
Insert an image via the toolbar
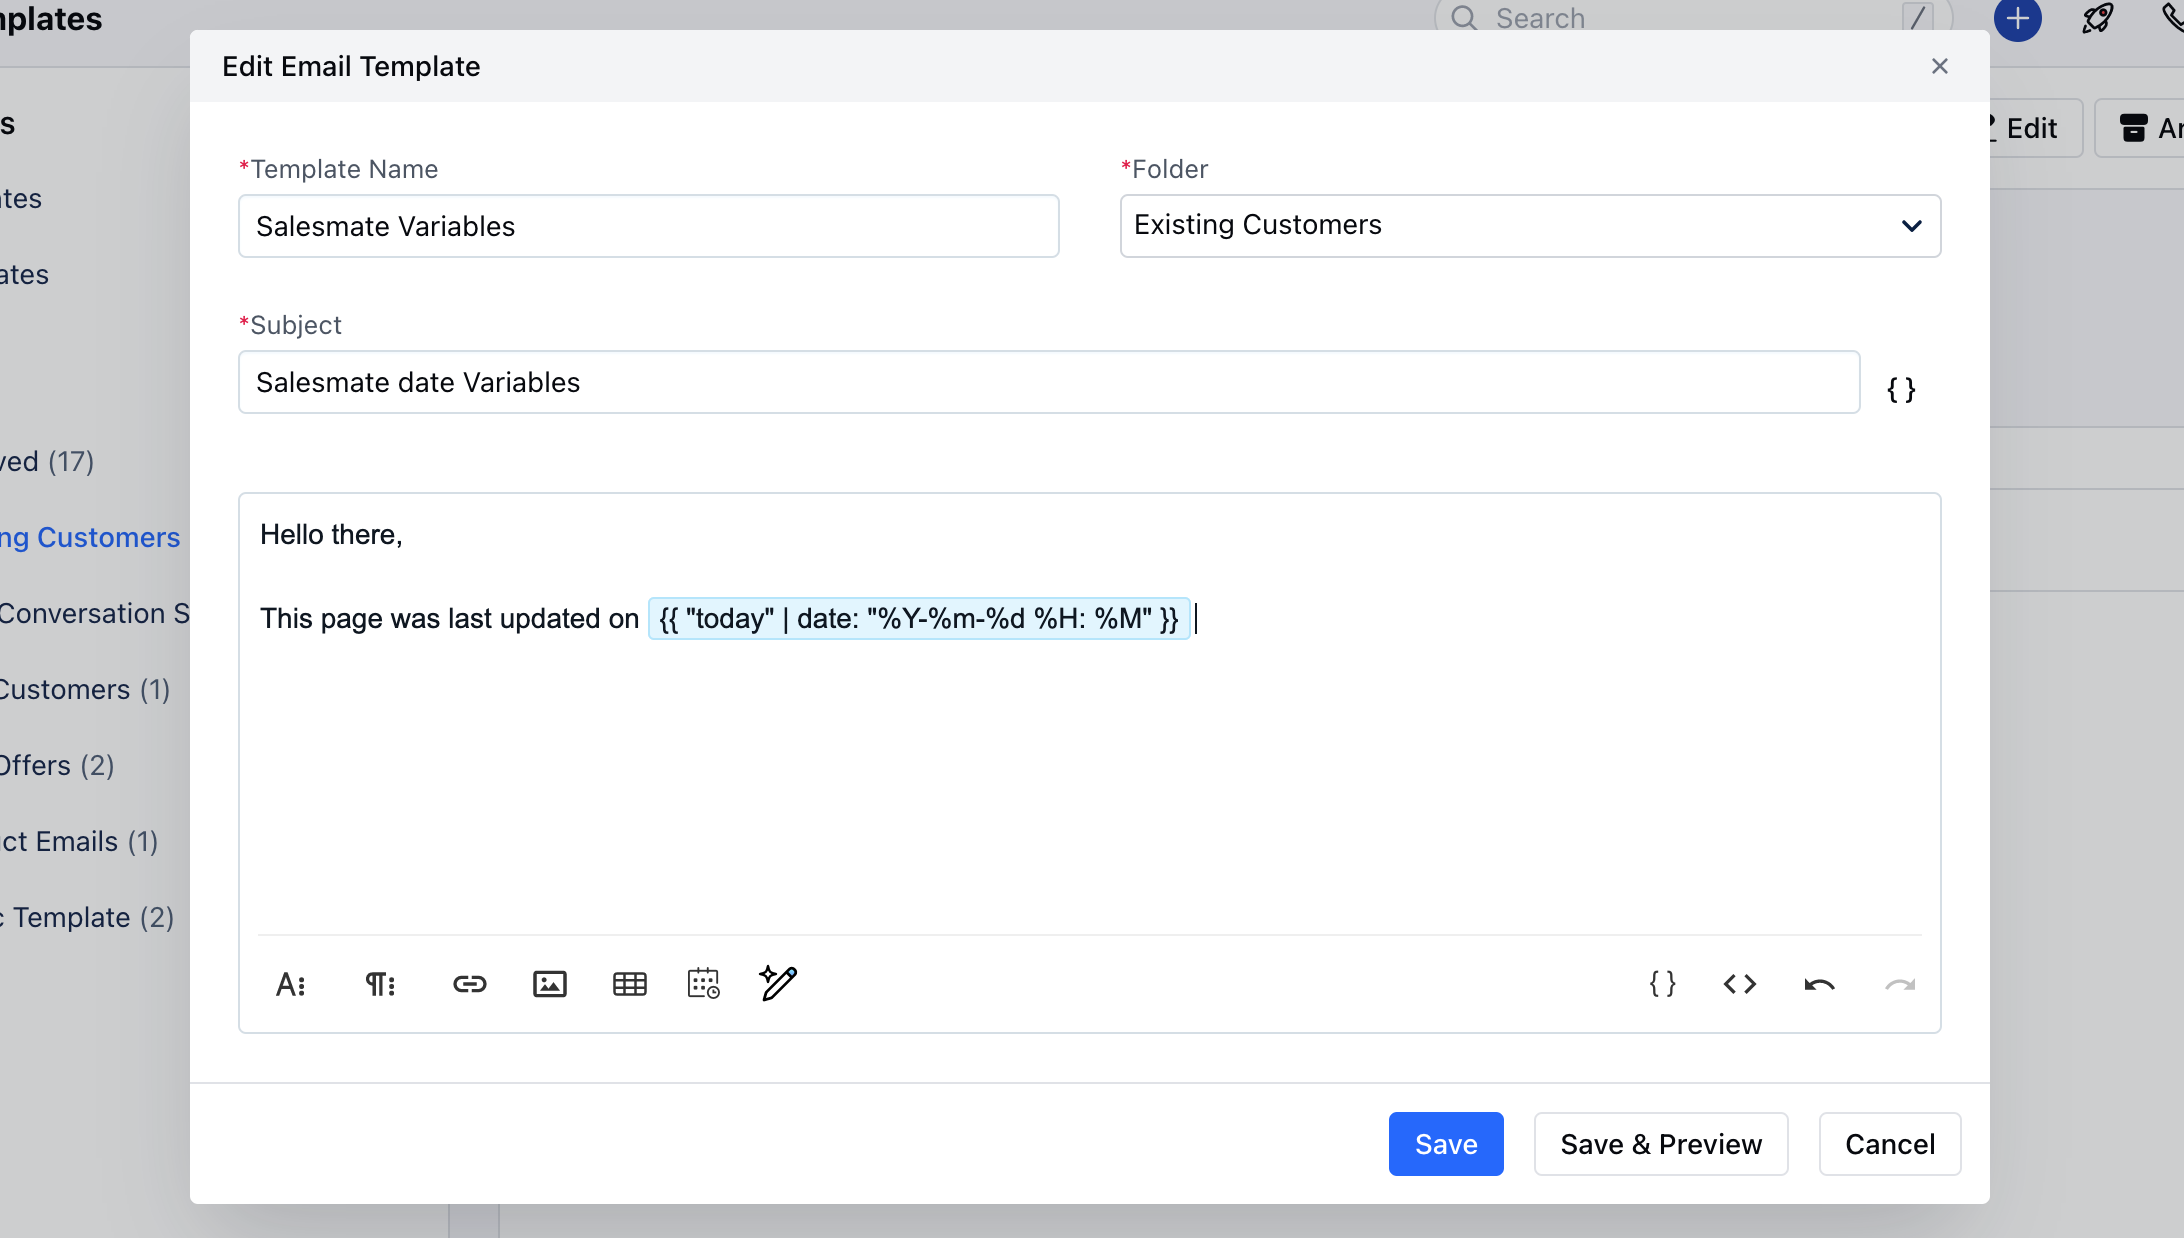coord(550,984)
